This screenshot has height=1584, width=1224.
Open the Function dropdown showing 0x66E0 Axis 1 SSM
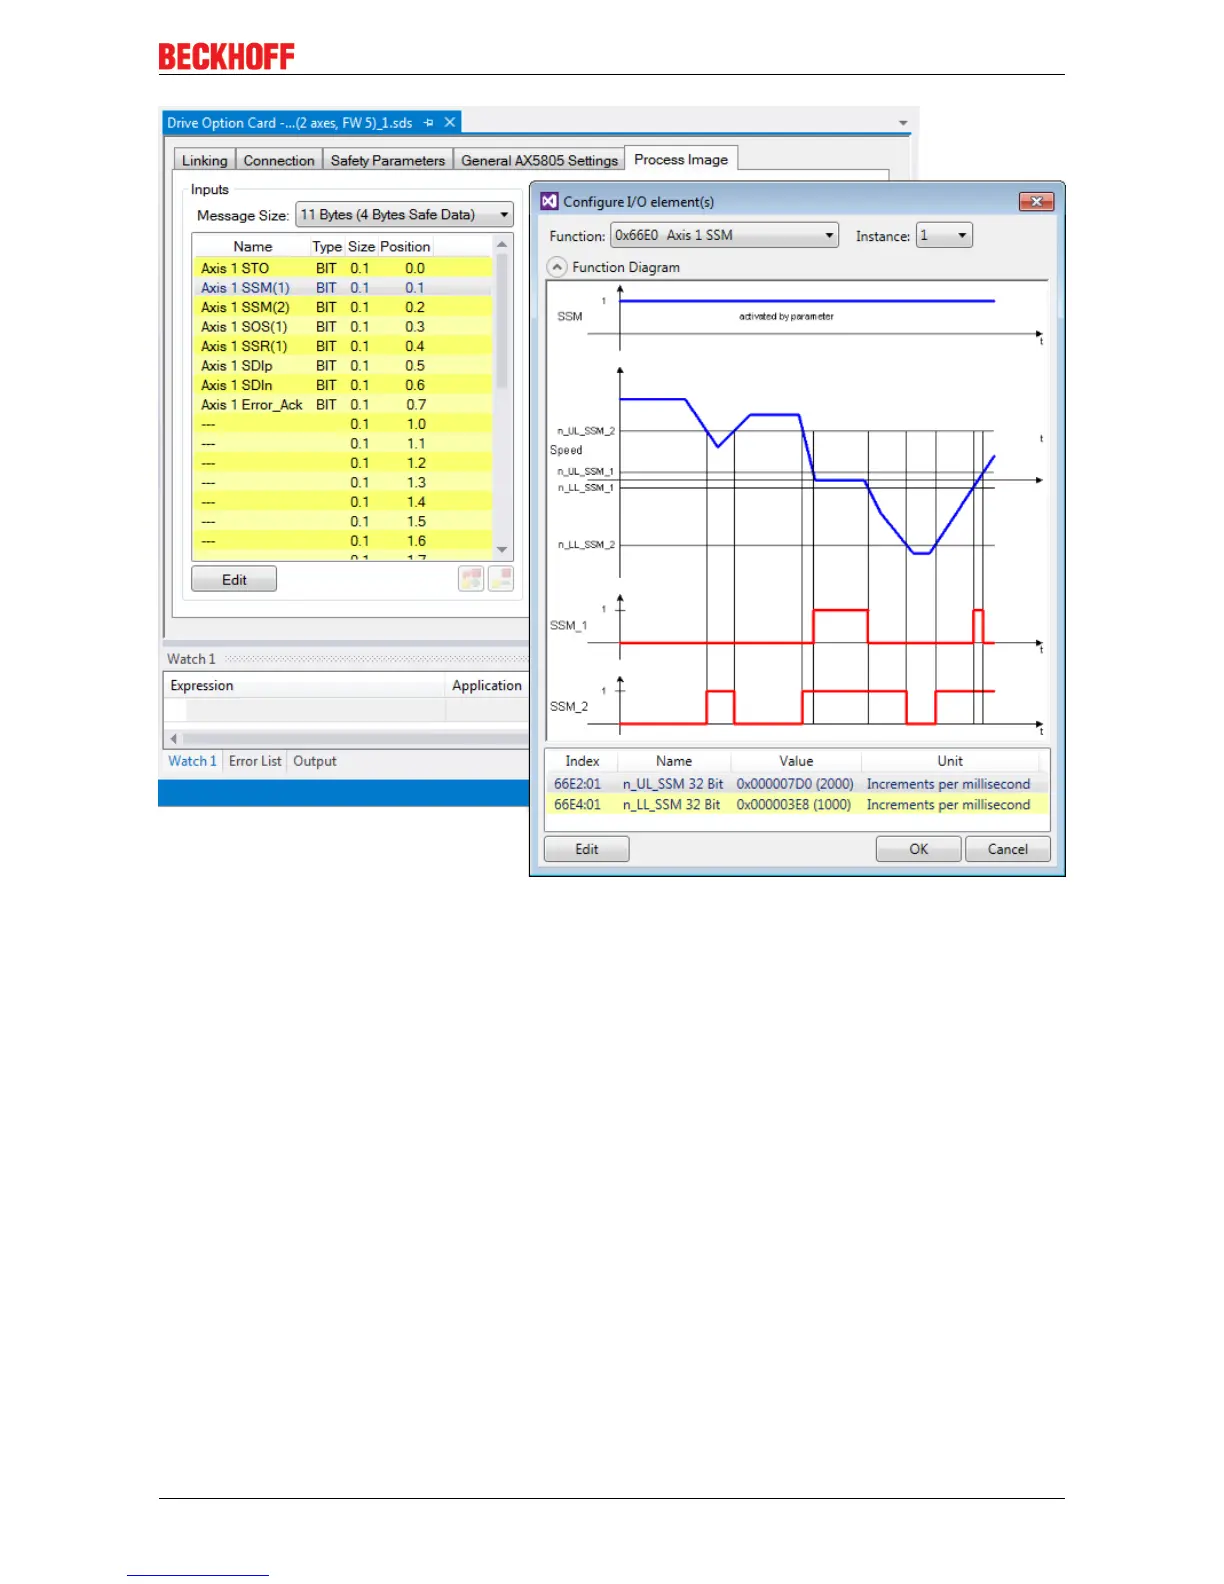tap(724, 235)
